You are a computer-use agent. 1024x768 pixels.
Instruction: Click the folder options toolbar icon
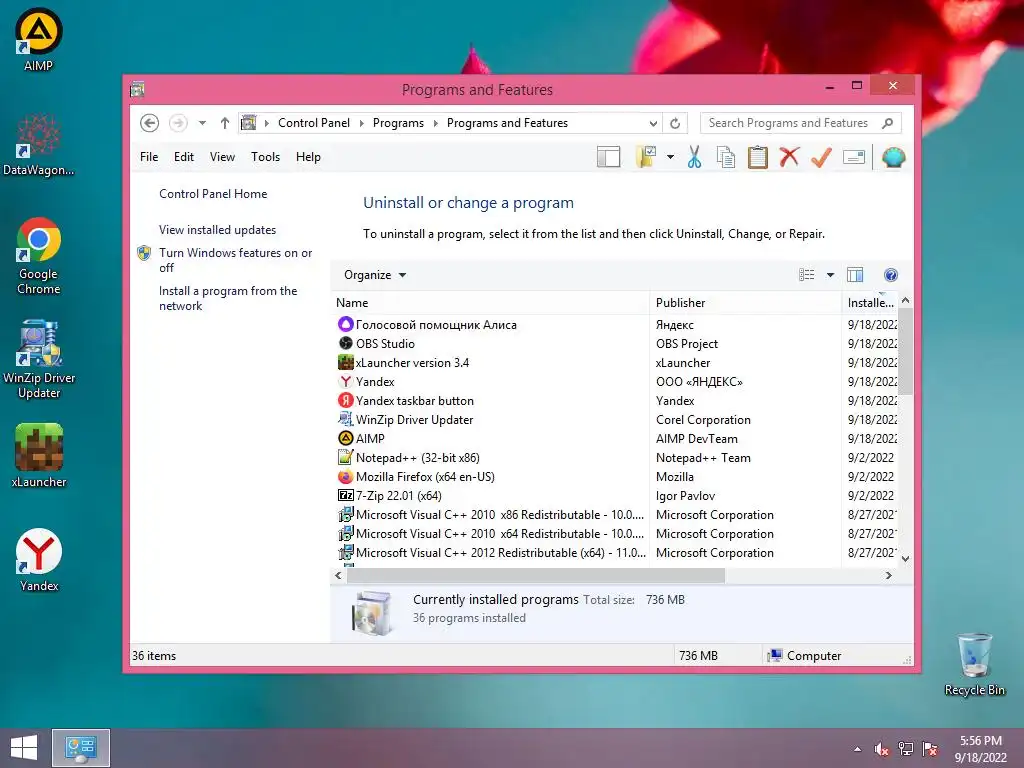pos(646,157)
